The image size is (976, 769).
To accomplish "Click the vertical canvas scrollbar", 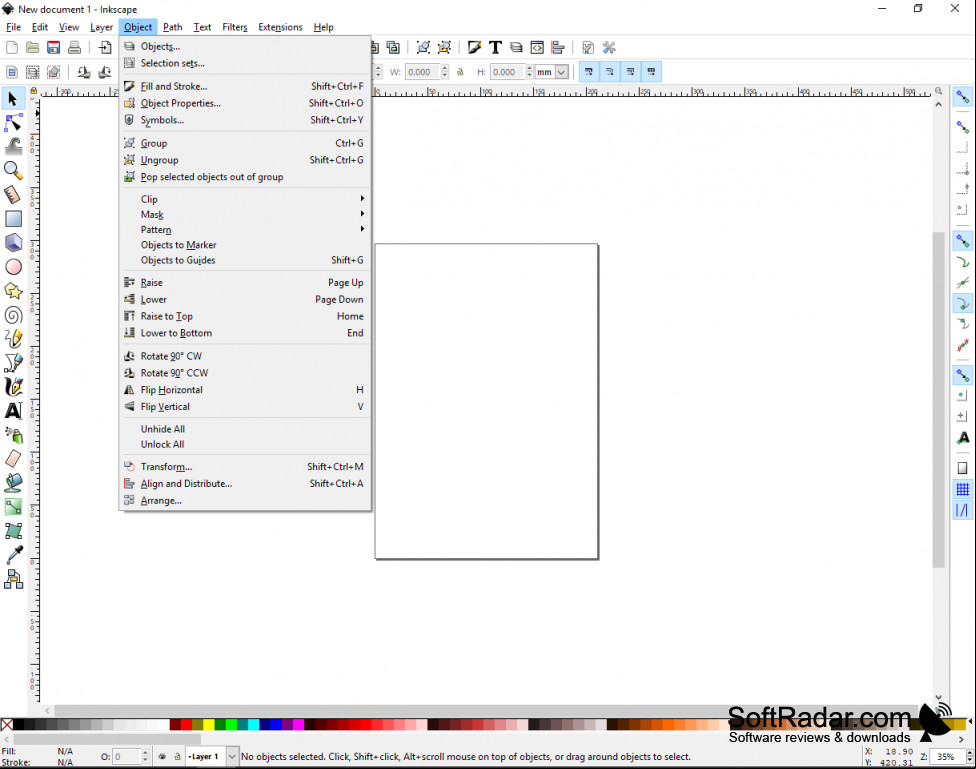I will tap(938, 400).
